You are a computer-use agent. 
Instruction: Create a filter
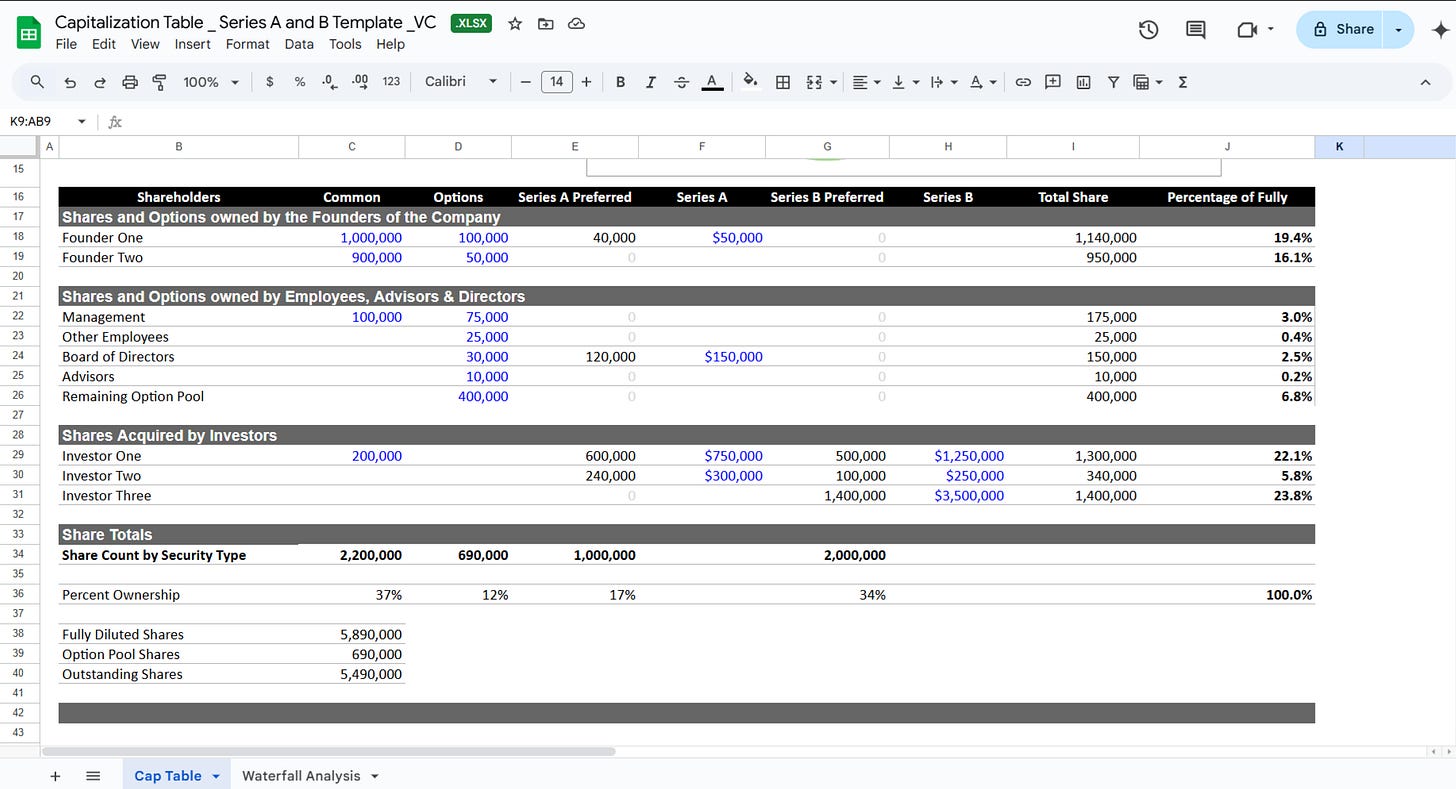[x=1113, y=82]
